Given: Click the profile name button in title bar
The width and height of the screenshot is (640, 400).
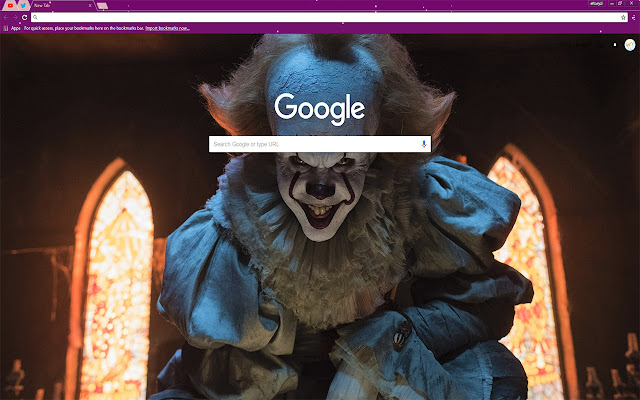Looking at the screenshot, I should point(596,3).
